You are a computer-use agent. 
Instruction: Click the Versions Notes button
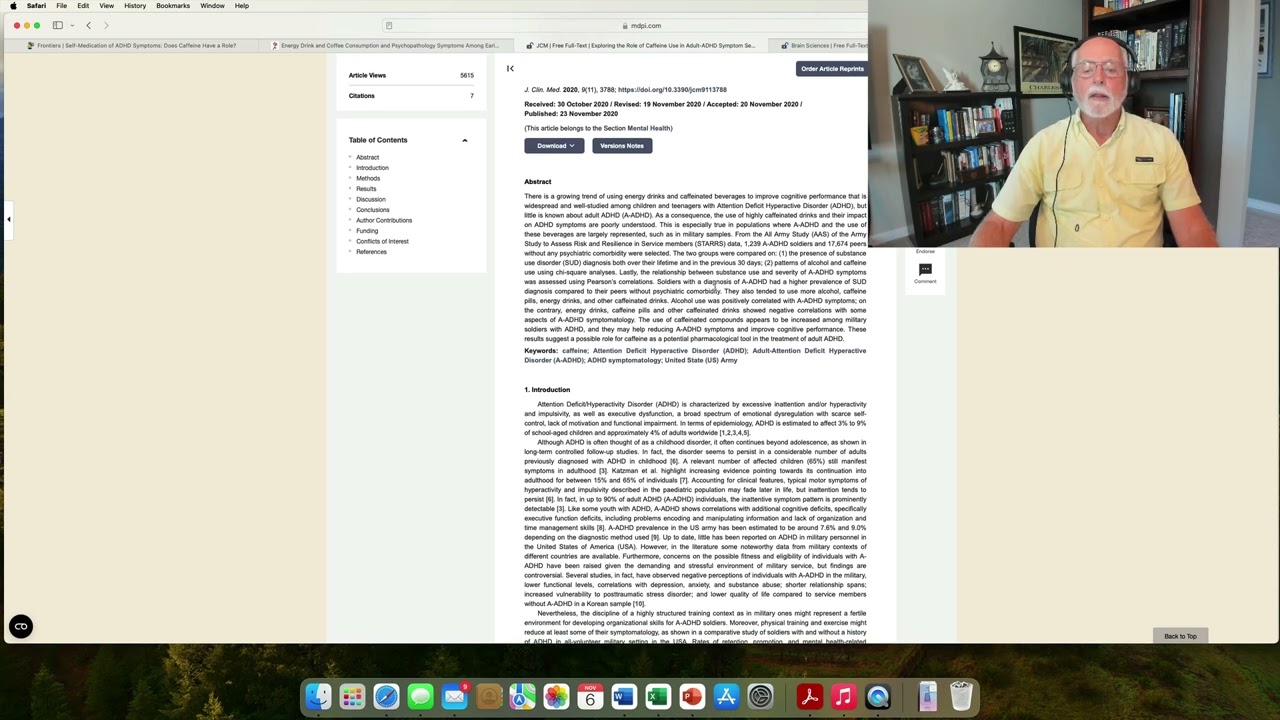click(x=622, y=146)
